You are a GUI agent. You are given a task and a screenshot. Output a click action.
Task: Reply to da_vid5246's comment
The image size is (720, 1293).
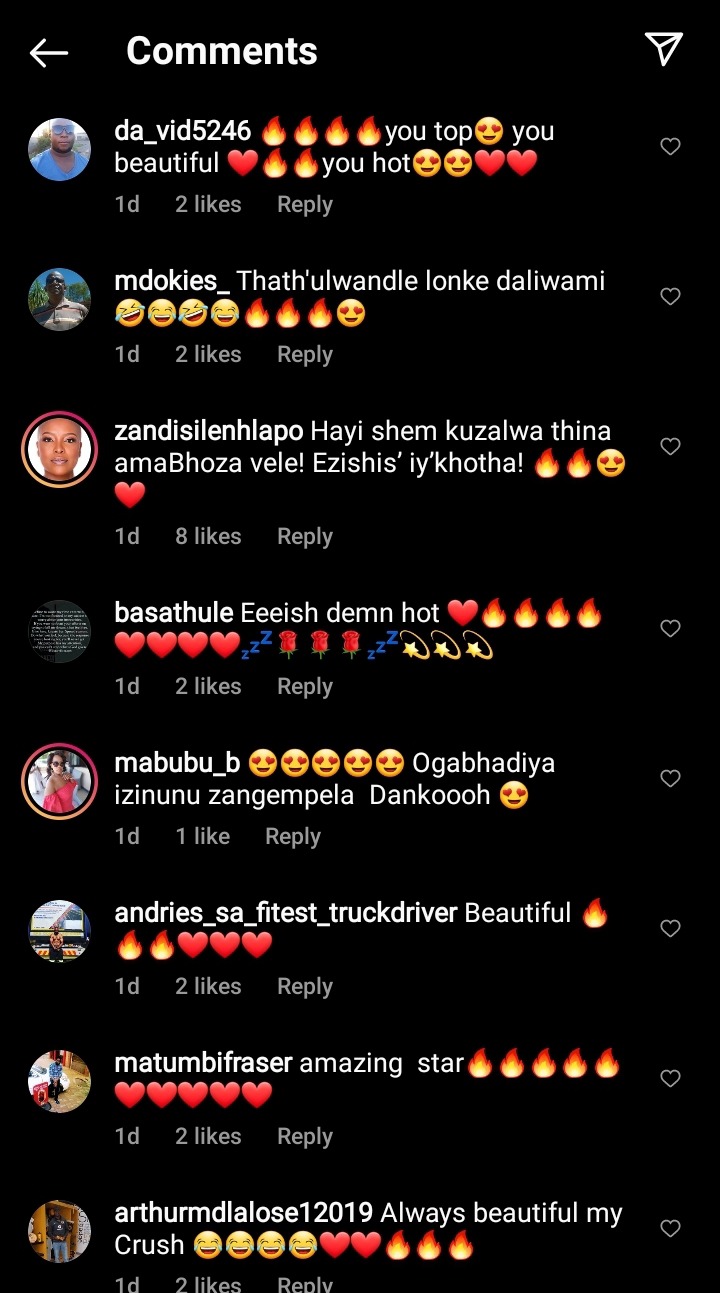point(305,205)
